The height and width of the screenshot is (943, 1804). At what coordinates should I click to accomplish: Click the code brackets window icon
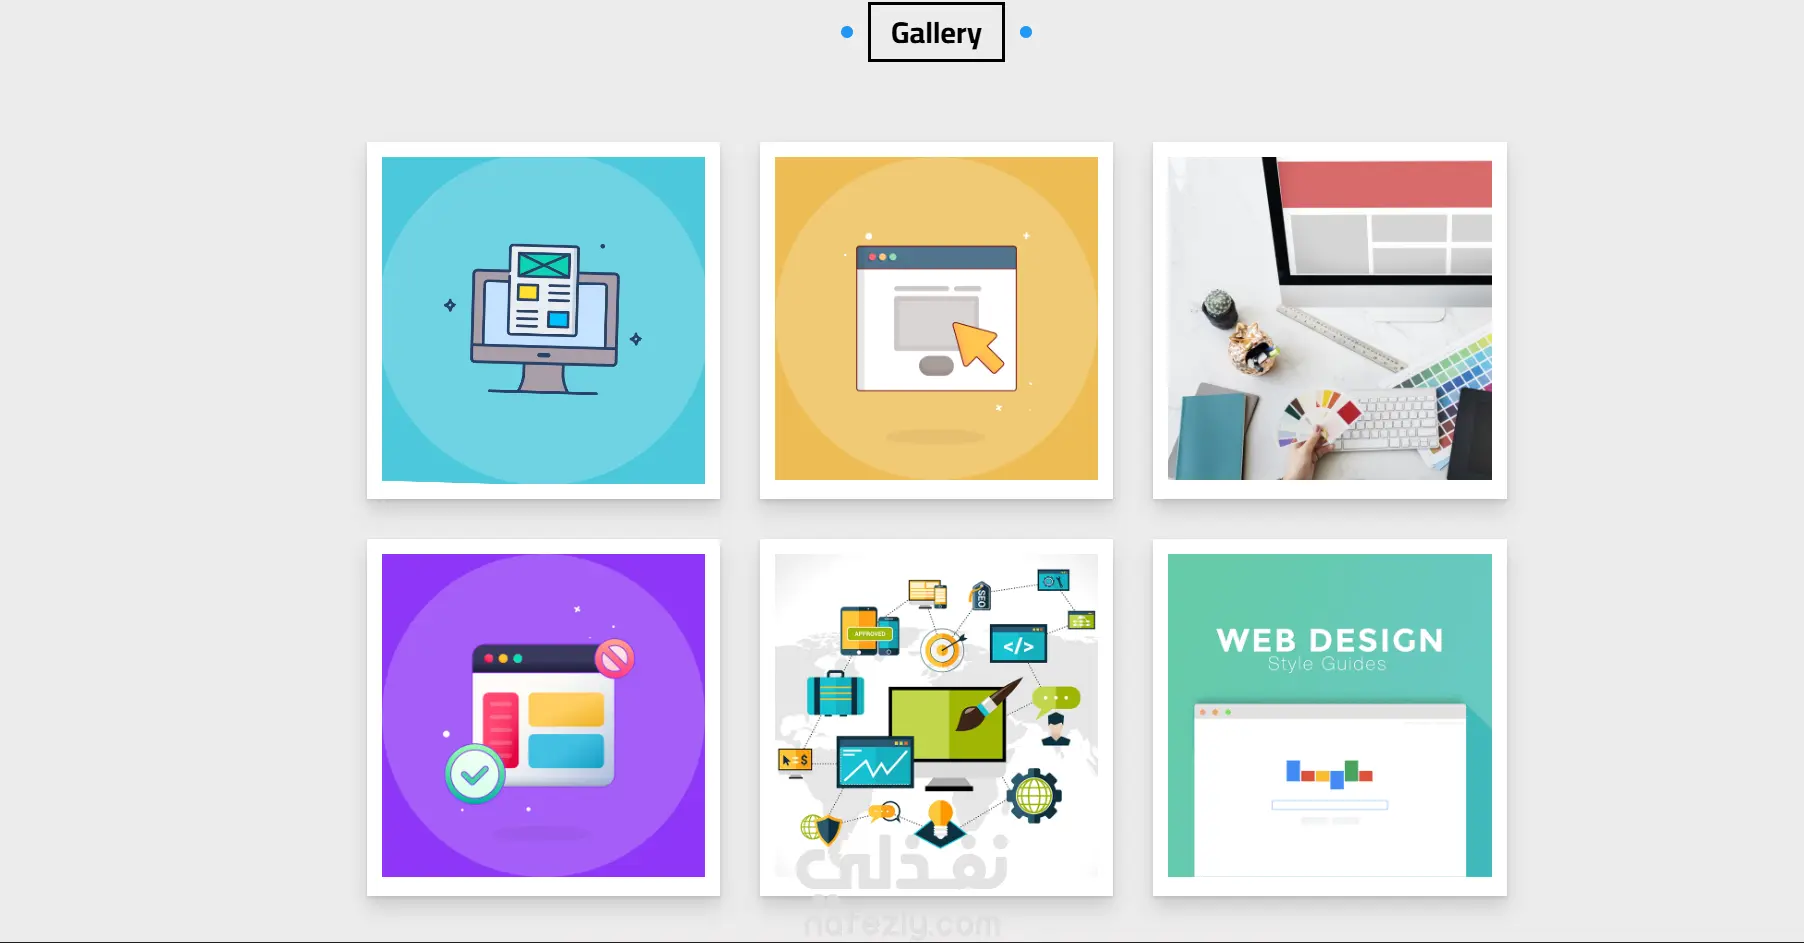pyautogui.click(x=1018, y=645)
